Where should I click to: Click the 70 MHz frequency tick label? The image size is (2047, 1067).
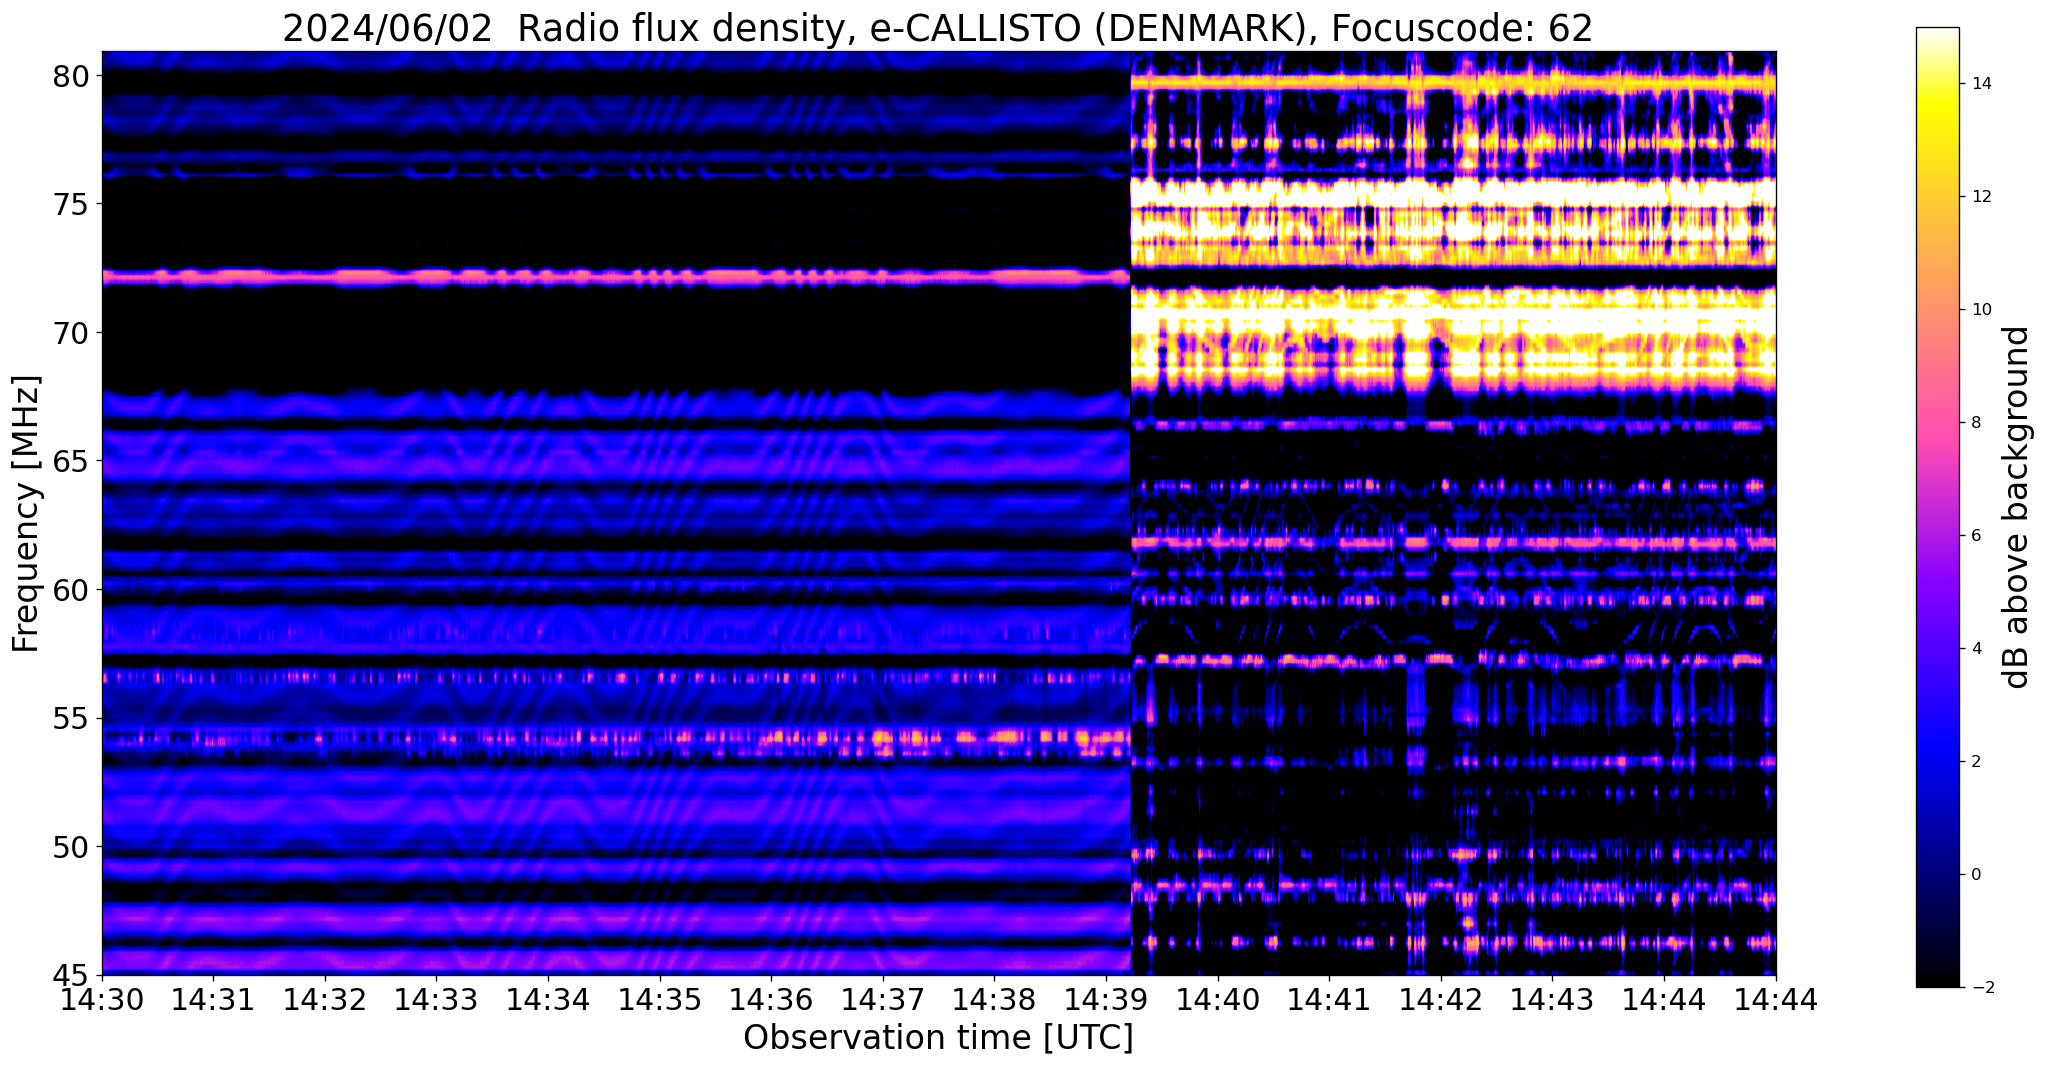point(71,333)
